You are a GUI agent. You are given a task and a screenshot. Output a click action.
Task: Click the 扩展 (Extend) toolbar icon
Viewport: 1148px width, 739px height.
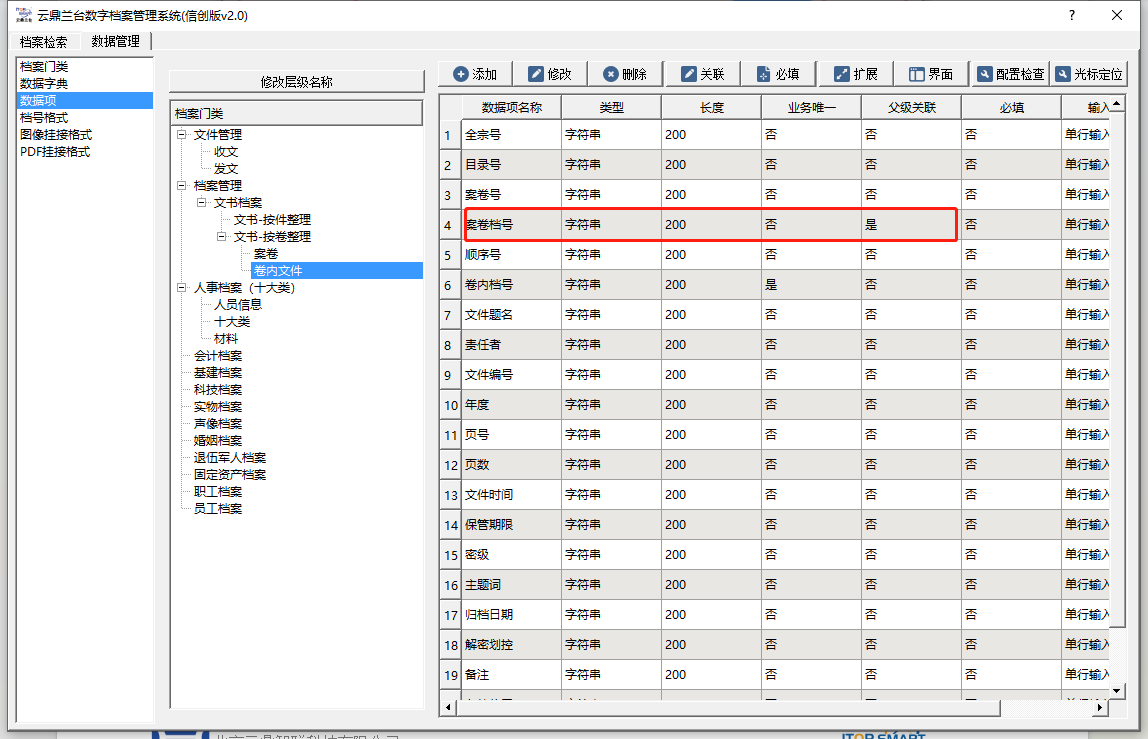coord(842,74)
